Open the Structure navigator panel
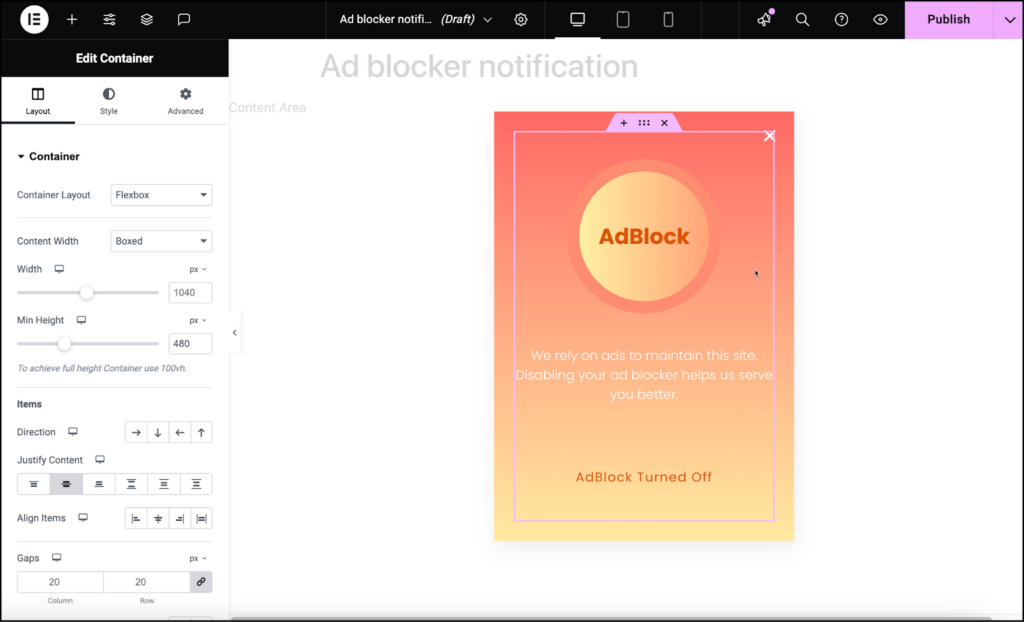This screenshot has width=1024, height=622. (146, 19)
